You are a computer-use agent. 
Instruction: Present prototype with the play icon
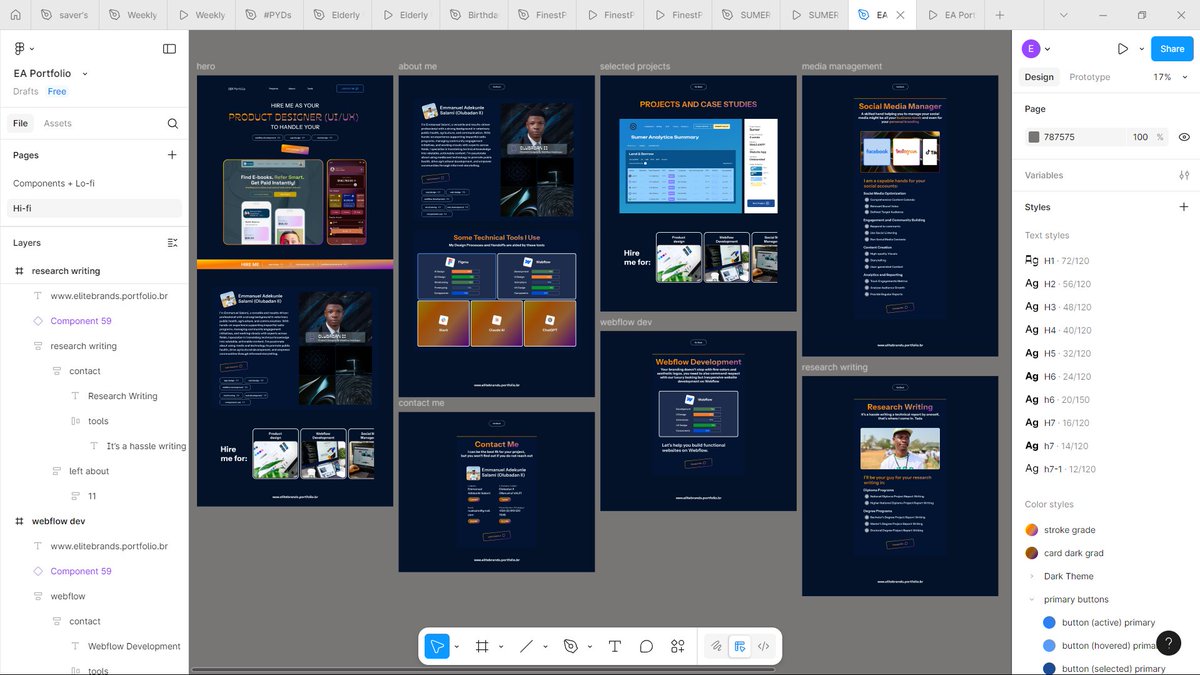[x=1123, y=48]
